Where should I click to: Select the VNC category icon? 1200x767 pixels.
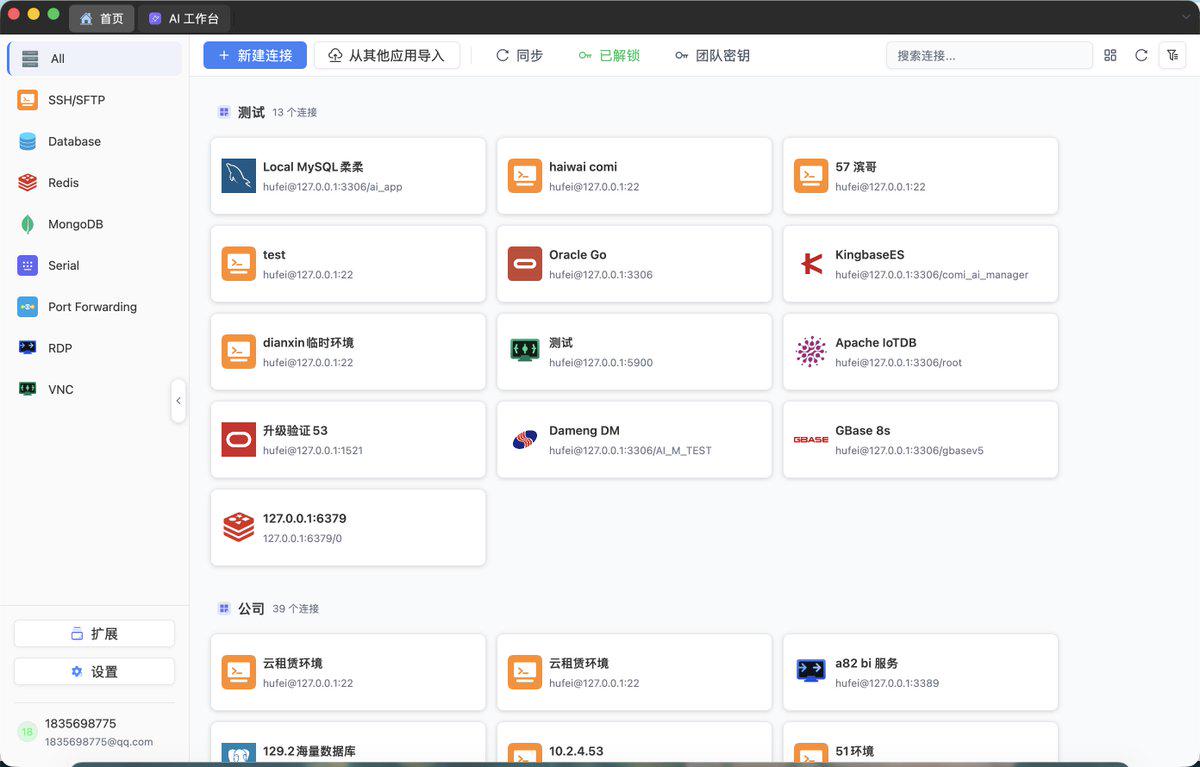(x=28, y=389)
